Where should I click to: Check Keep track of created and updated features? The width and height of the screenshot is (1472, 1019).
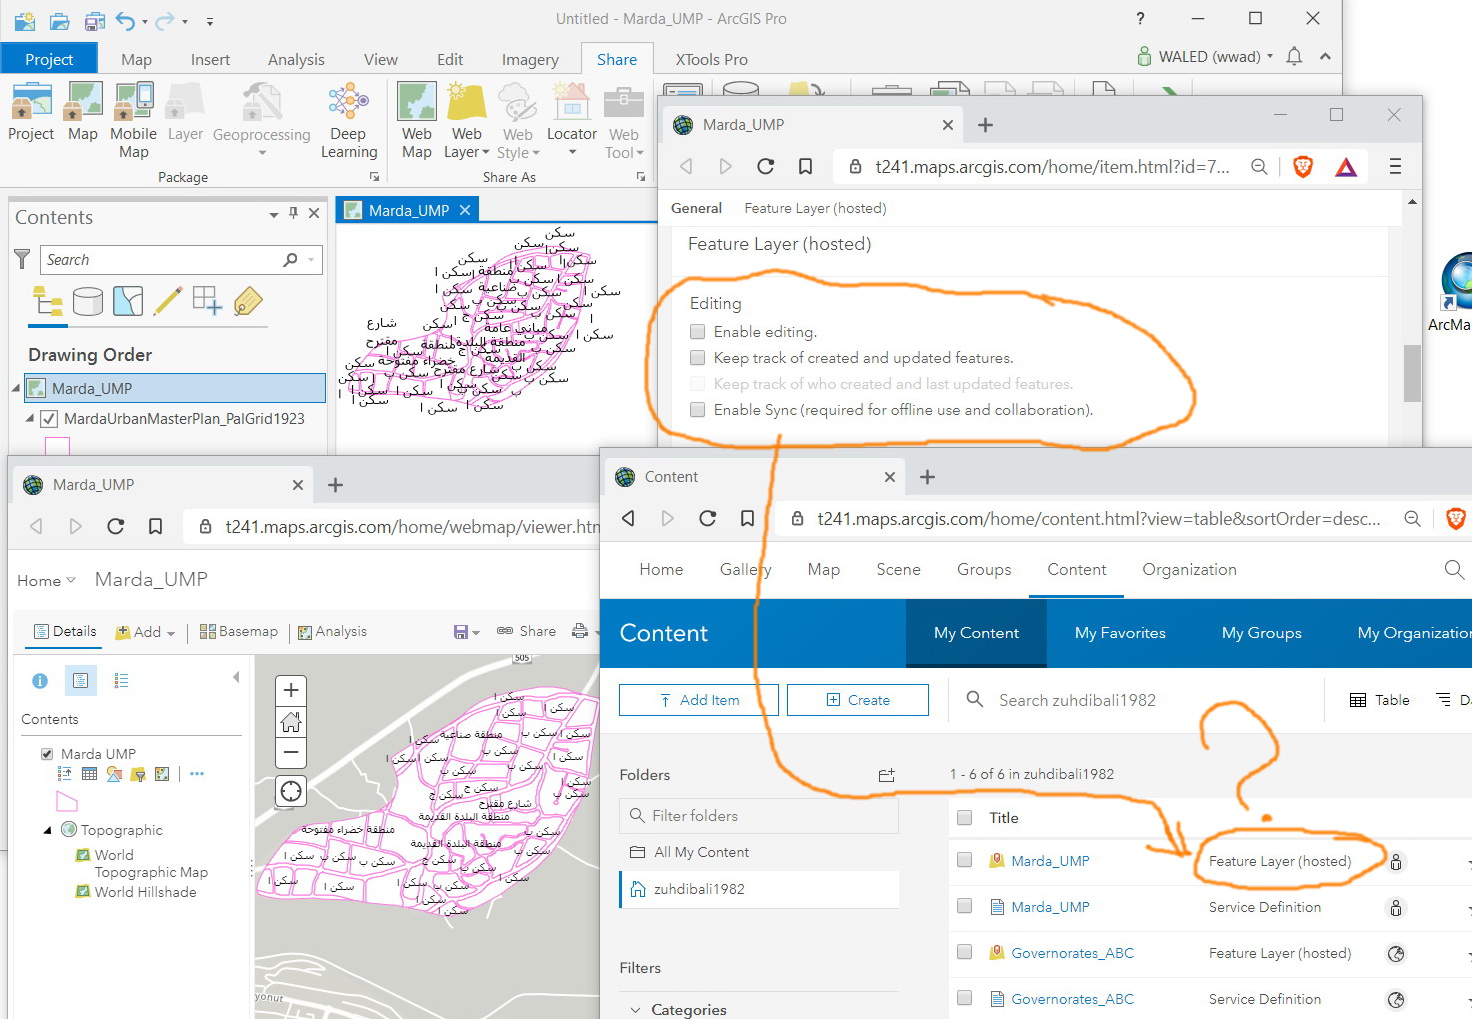(697, 358)
